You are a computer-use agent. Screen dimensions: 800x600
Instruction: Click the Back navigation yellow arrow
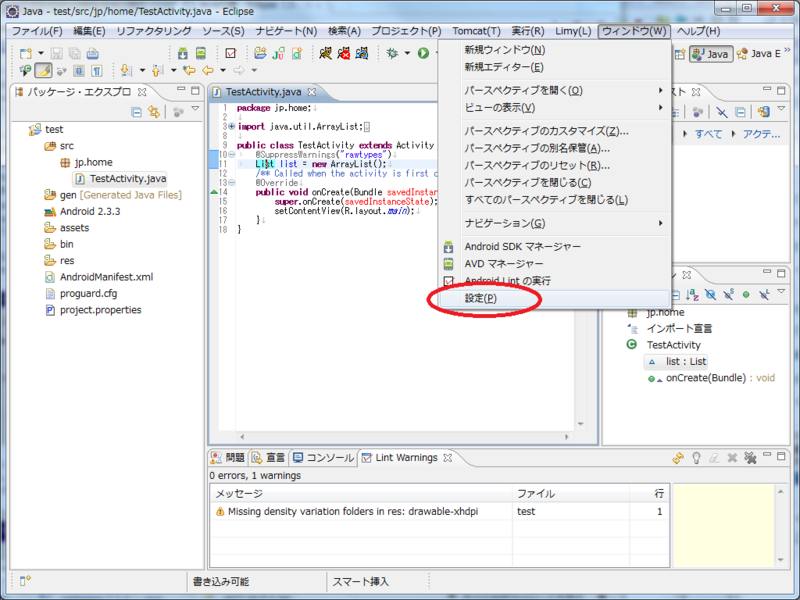[x=208, y=70]
